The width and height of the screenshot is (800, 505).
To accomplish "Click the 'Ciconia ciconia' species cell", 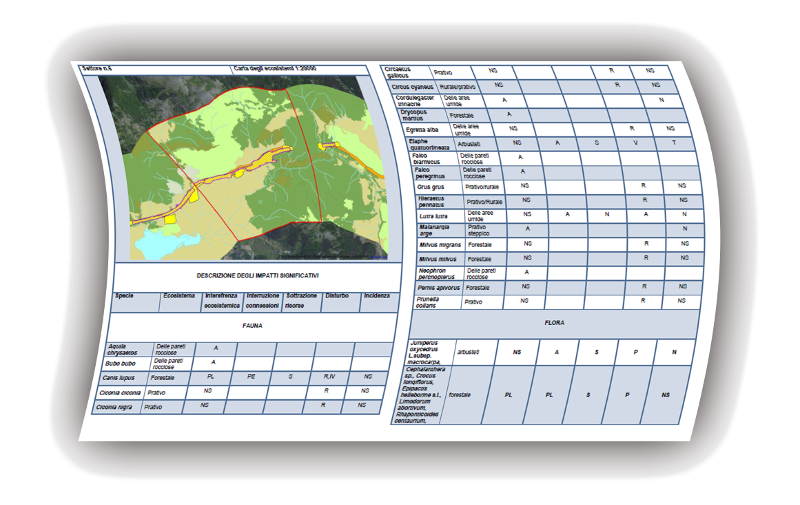I will tap(120, 393).
